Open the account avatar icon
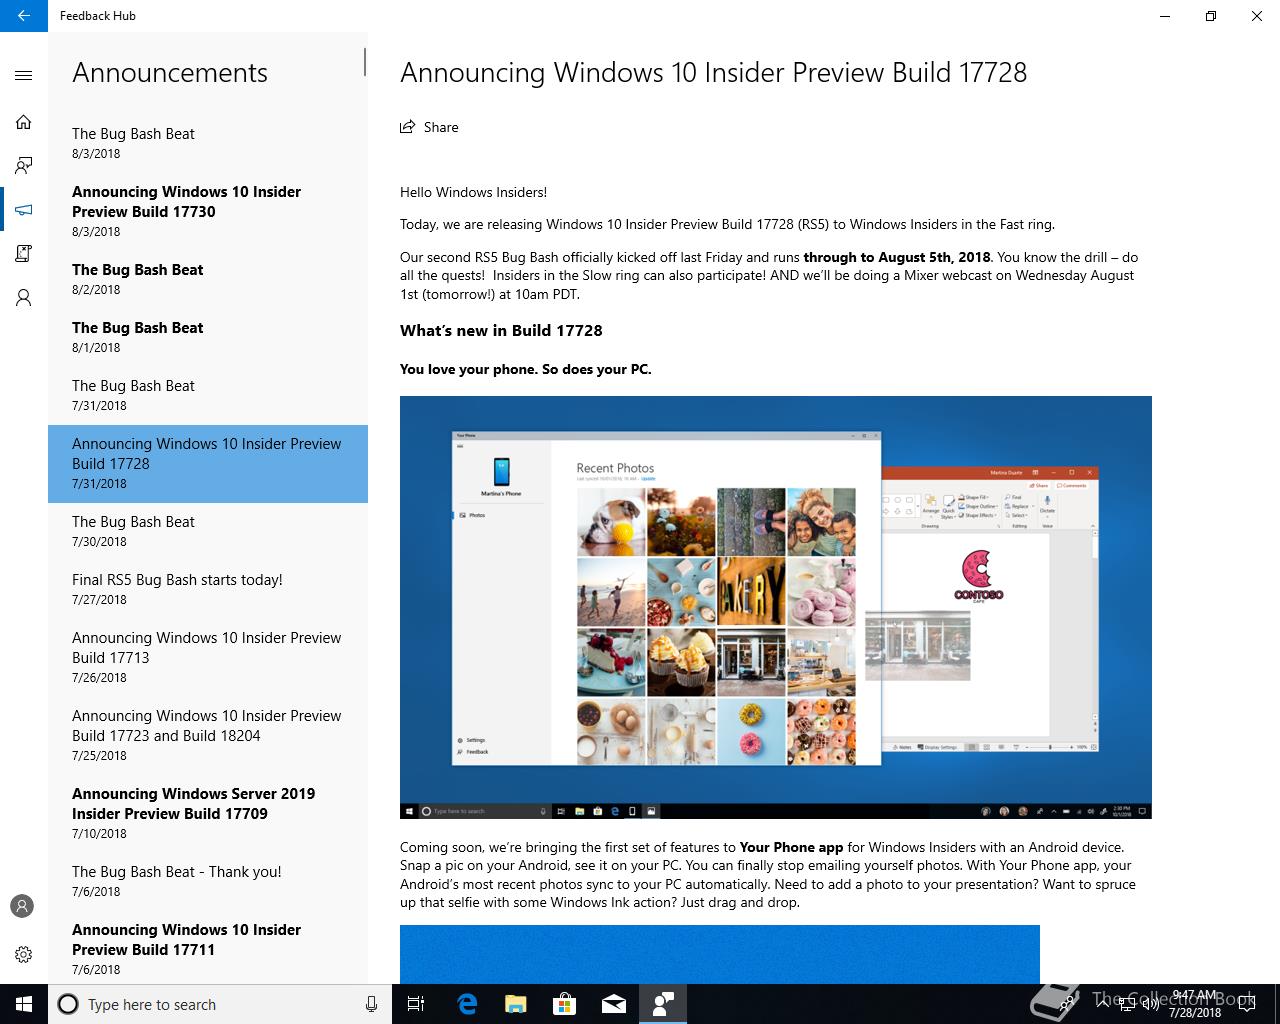The width and height of the screenshot is (1280, 1024). (22, 906)
